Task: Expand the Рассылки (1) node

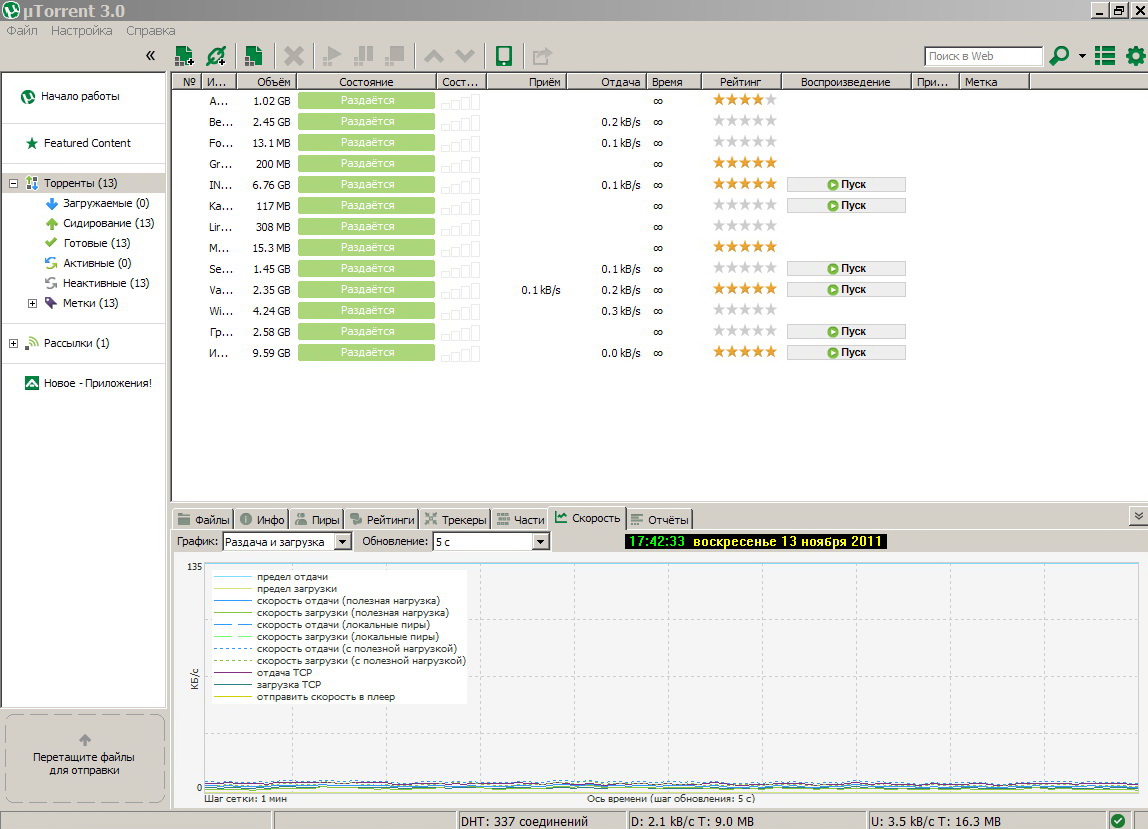Action: 13,343
